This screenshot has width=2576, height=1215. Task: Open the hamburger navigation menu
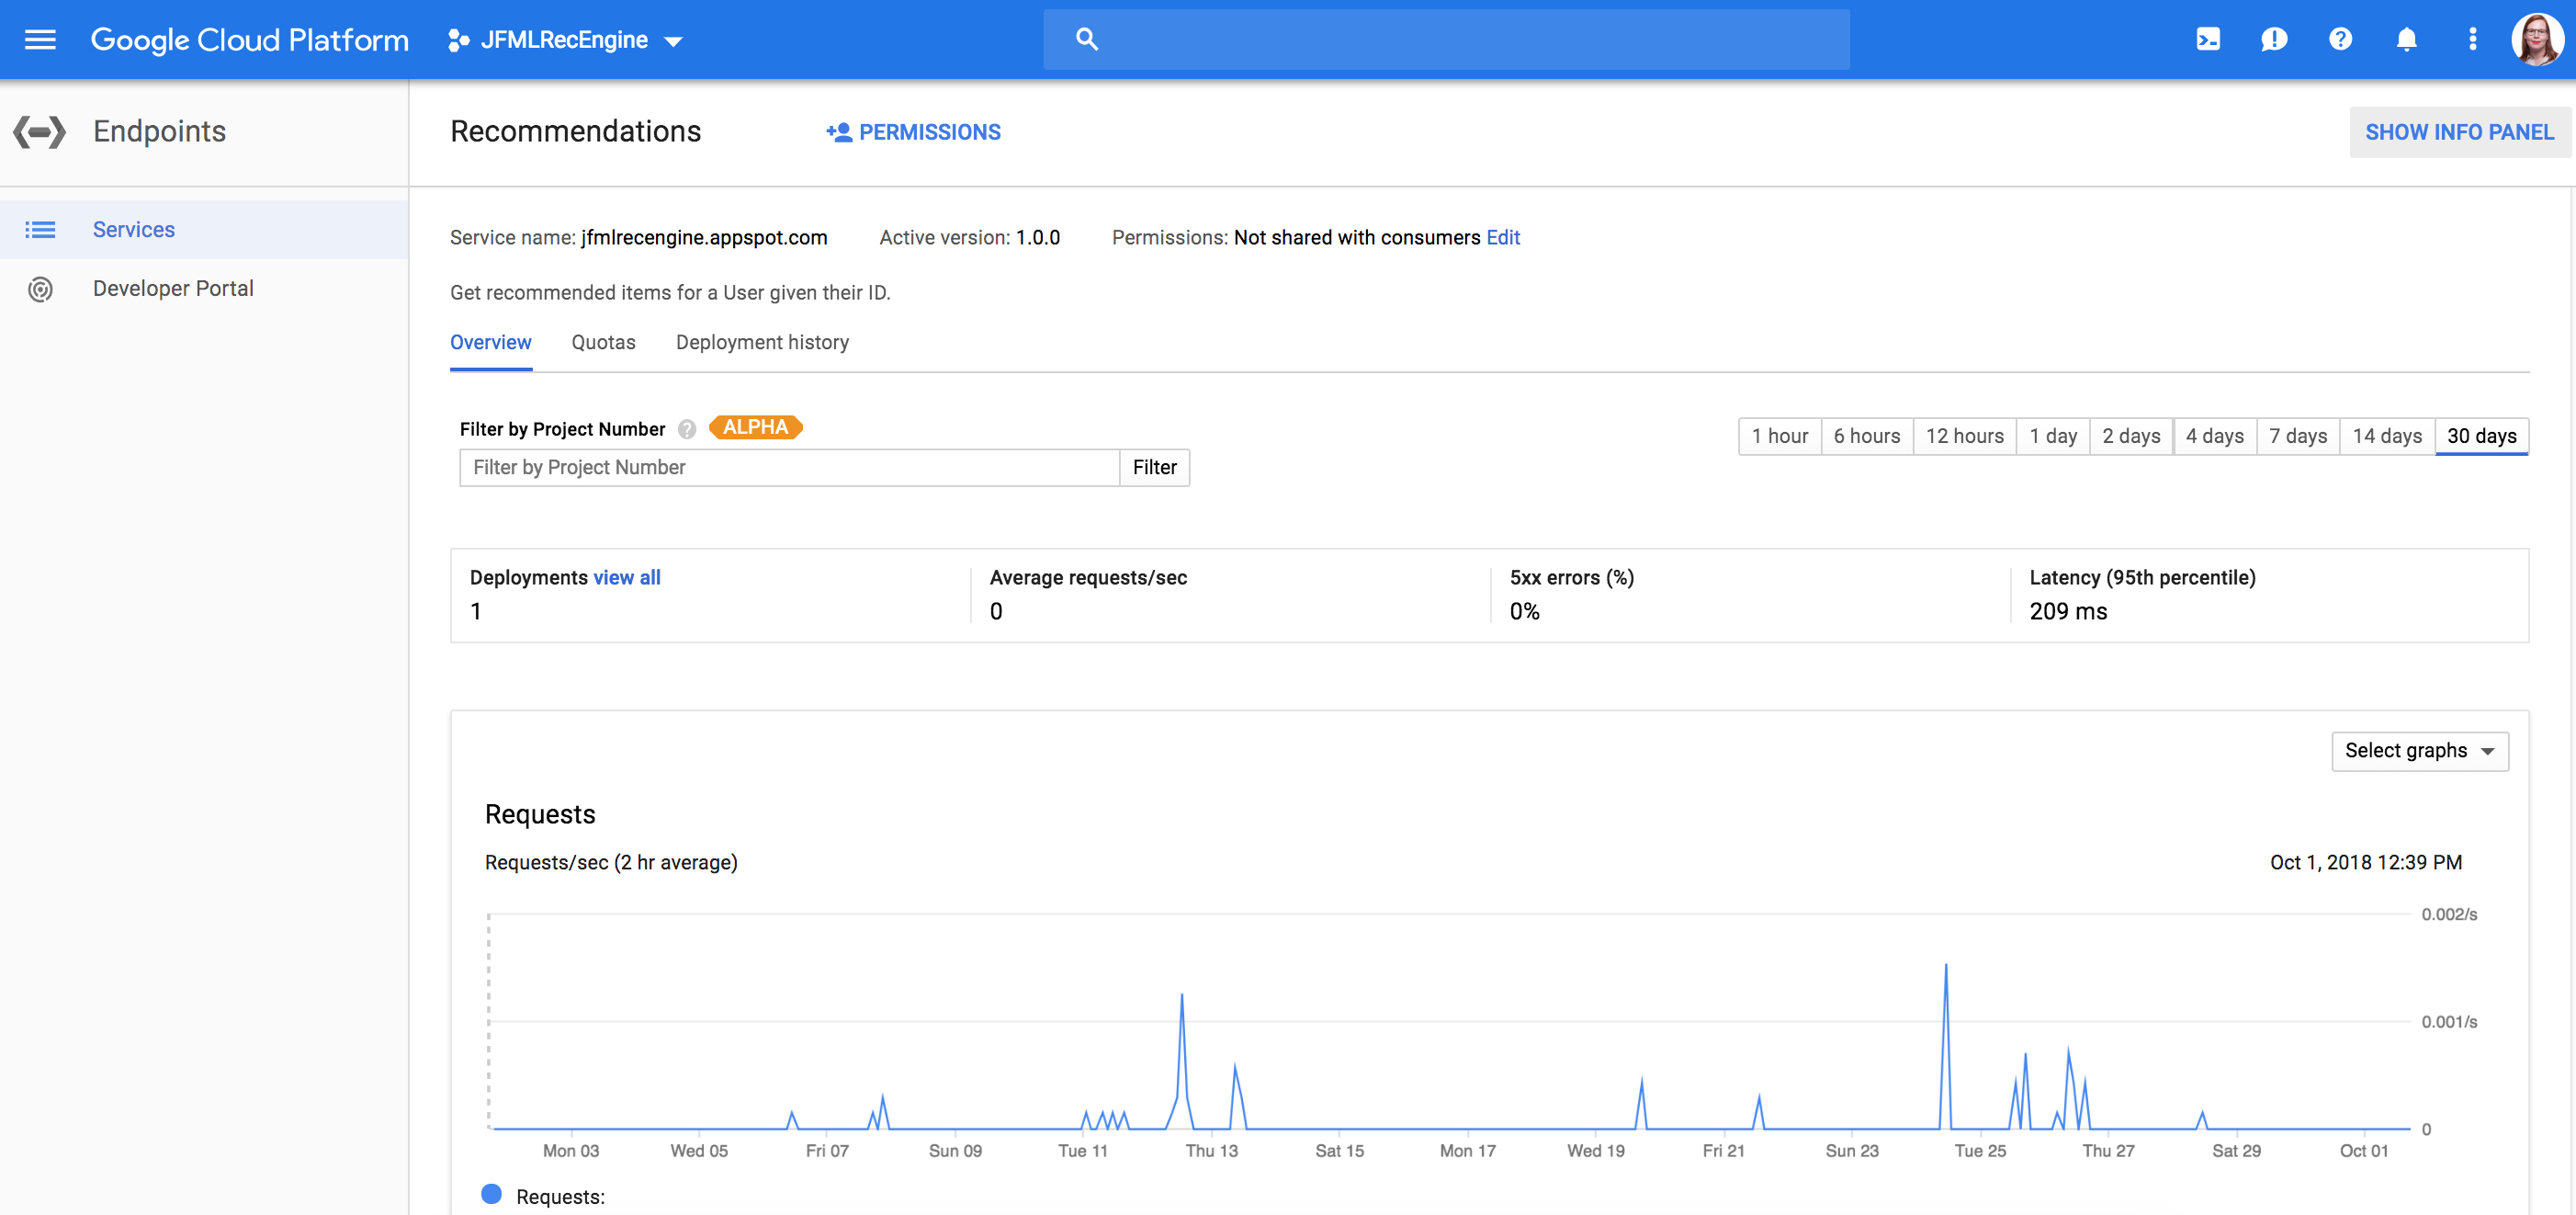tap(40, 40)
